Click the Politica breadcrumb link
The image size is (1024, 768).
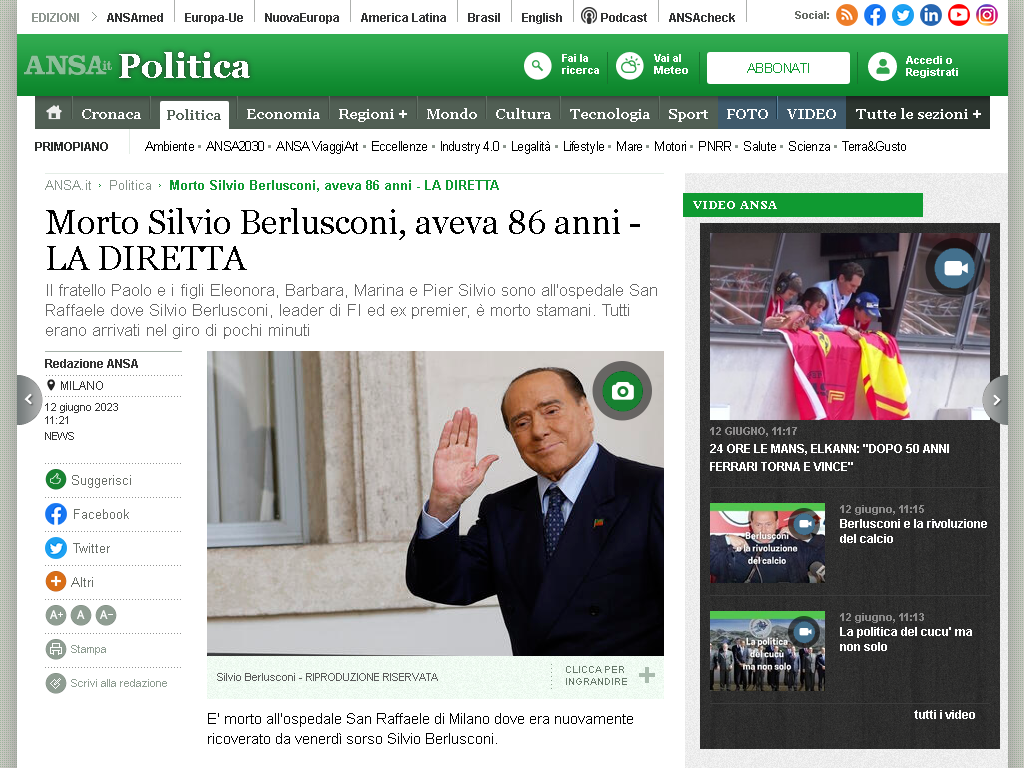tap(130, 185)
